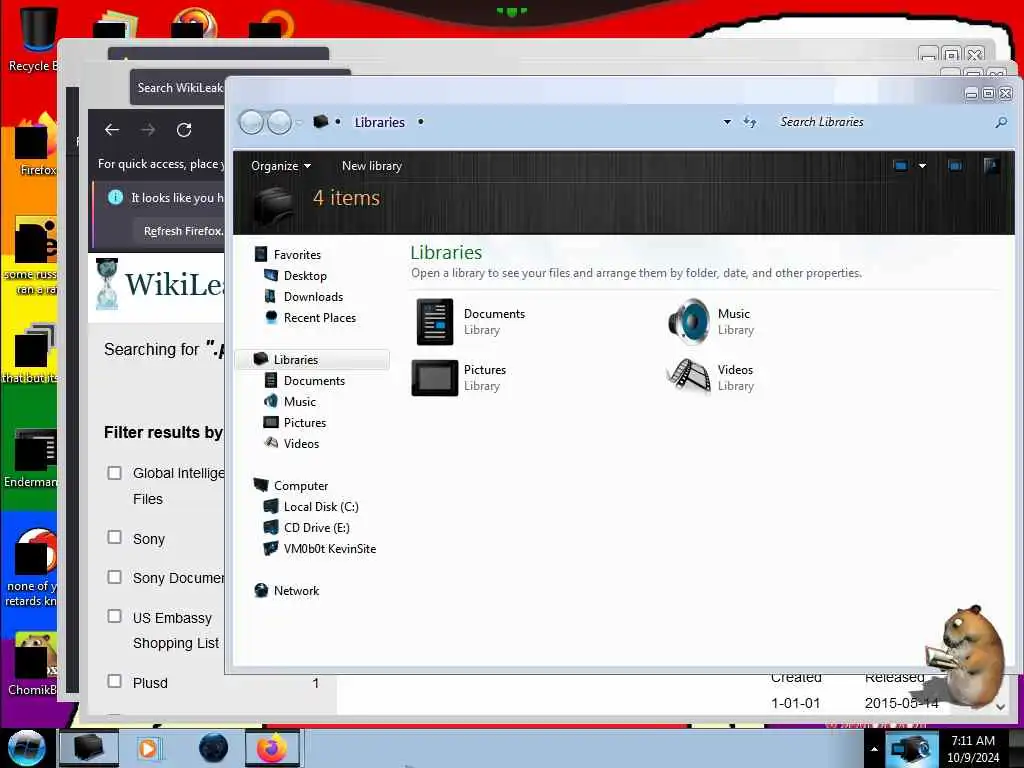Tick the Plusd filter checkbox

tap(114, 681)
